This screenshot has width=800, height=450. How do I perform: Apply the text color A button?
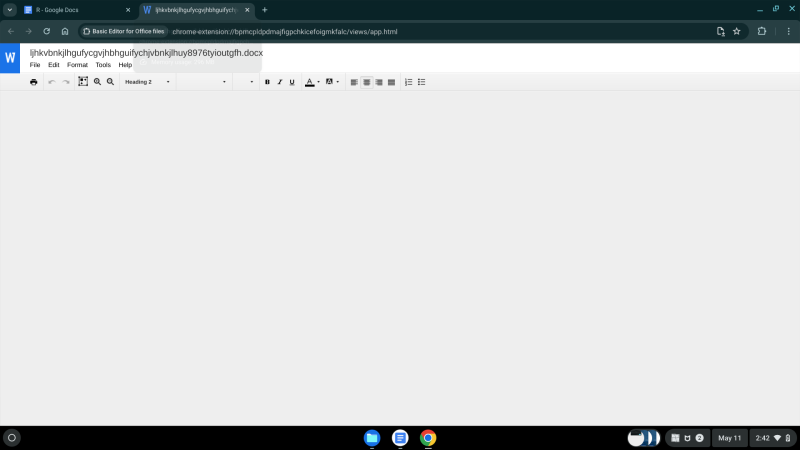pos(310,82)
